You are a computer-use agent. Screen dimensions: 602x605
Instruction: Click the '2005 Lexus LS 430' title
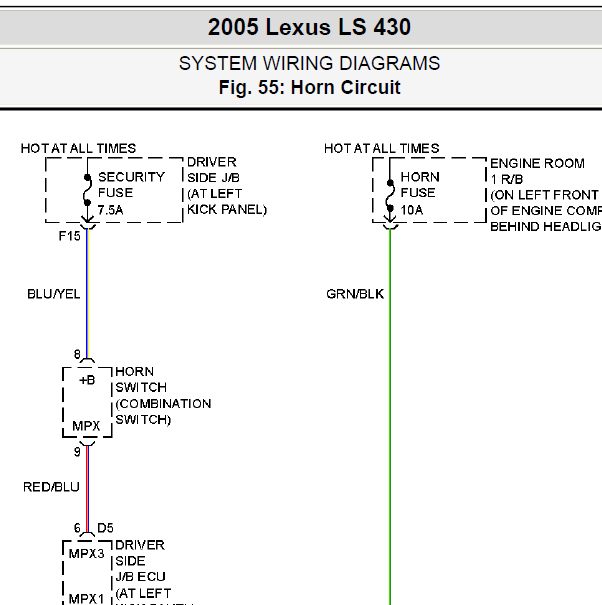tap(309, 27)
